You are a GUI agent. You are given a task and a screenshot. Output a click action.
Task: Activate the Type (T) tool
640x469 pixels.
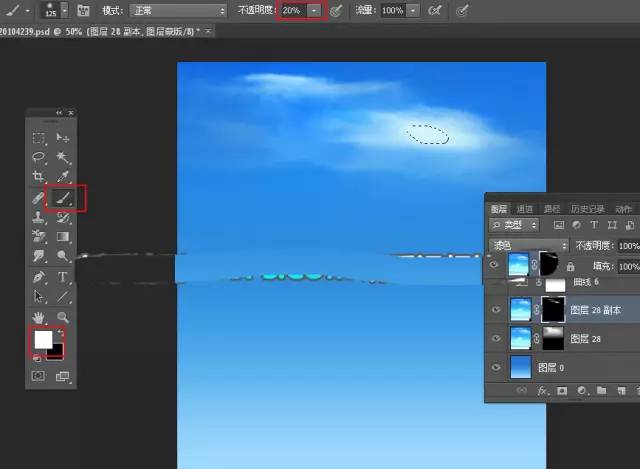(63, 276)
